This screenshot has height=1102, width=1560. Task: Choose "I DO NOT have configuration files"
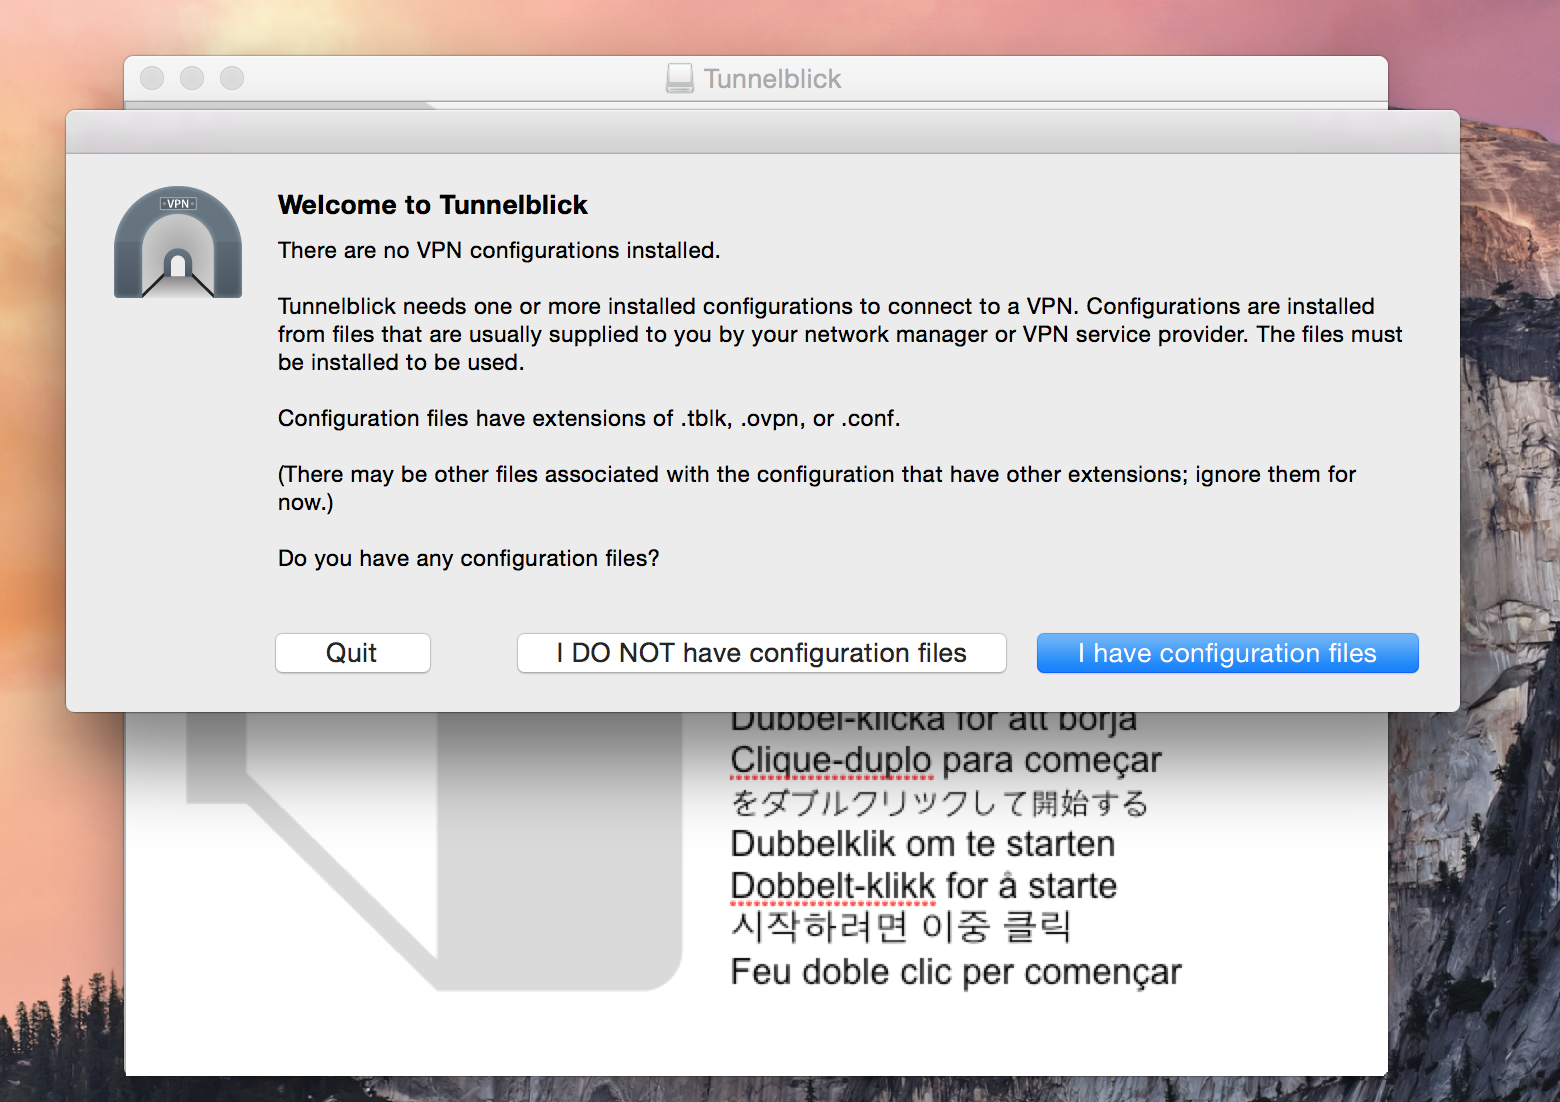(x=761, y=653)
